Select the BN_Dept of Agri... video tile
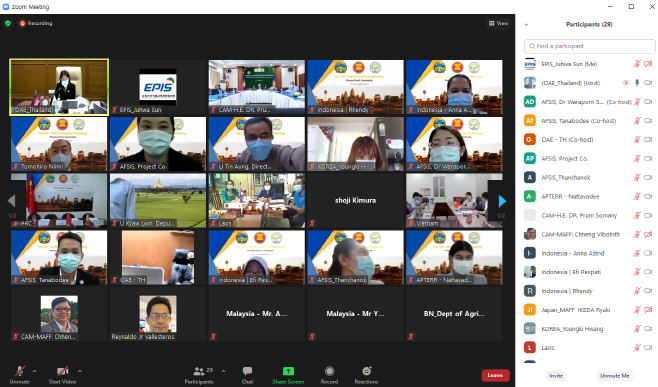 click(454, 314)
